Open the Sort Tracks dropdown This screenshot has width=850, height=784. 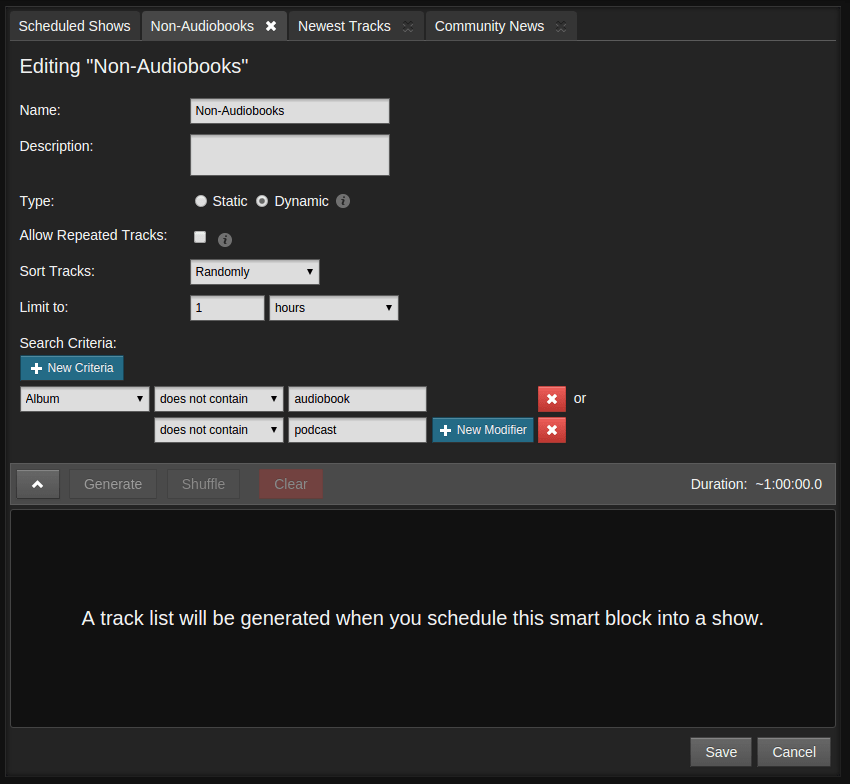click(x=254, y=271)
